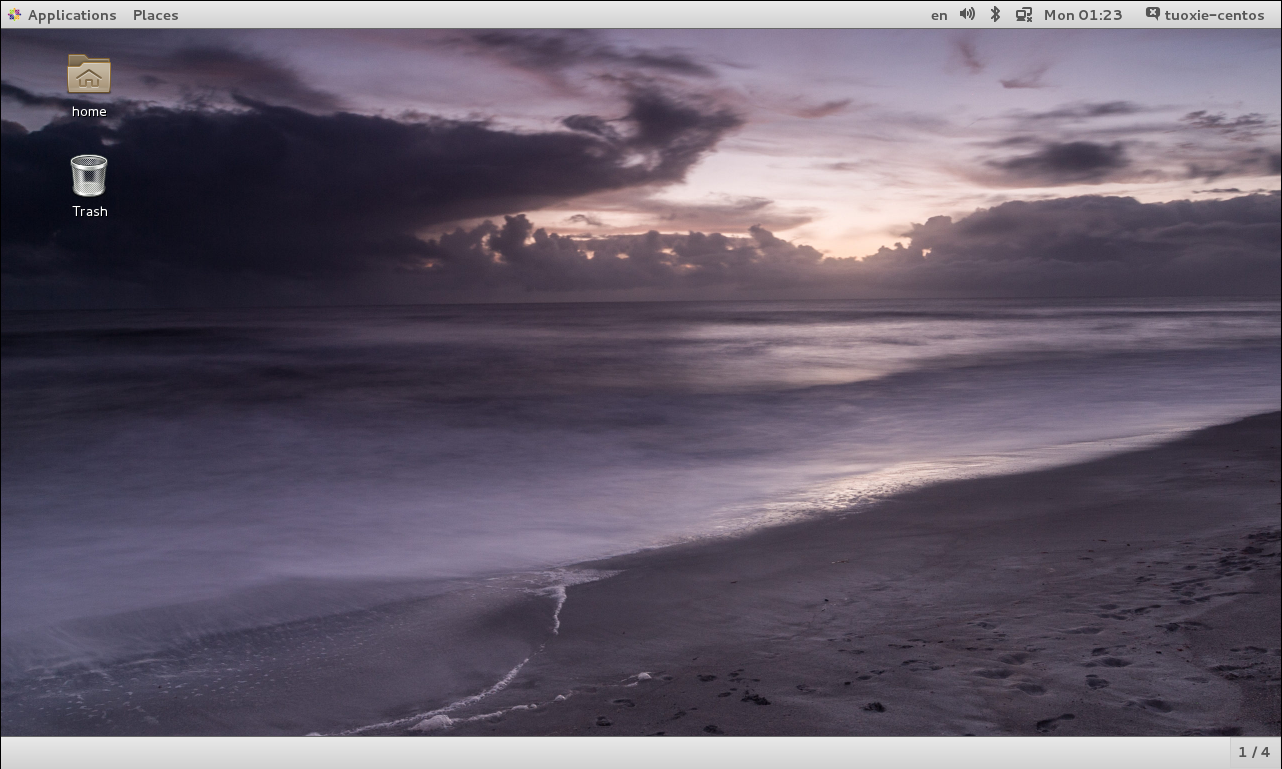Open the Mon 01:23 clock calendar
Viewport: 1282px width, 769px height.
[1083, 15]
